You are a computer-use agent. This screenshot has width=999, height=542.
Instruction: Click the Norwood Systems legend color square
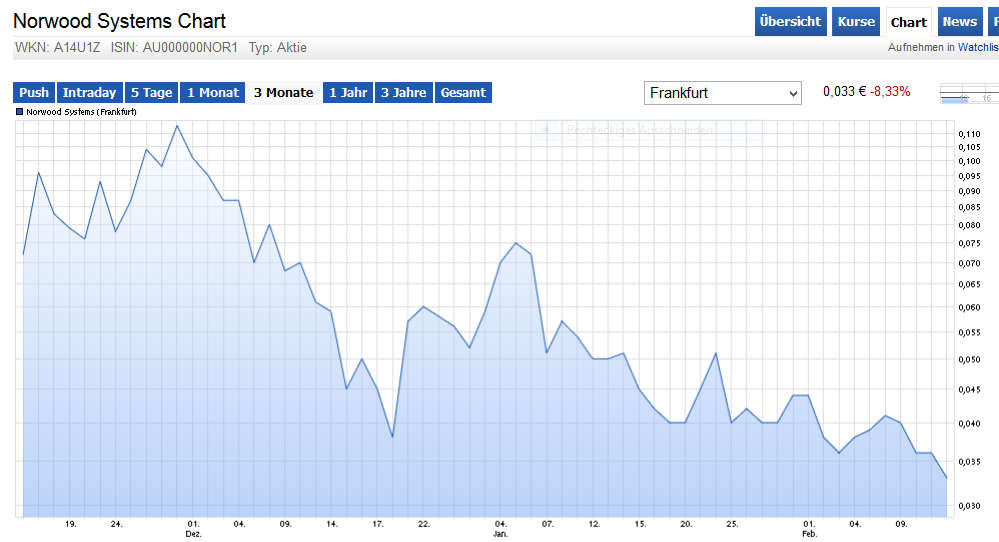(x=20, y=112)
